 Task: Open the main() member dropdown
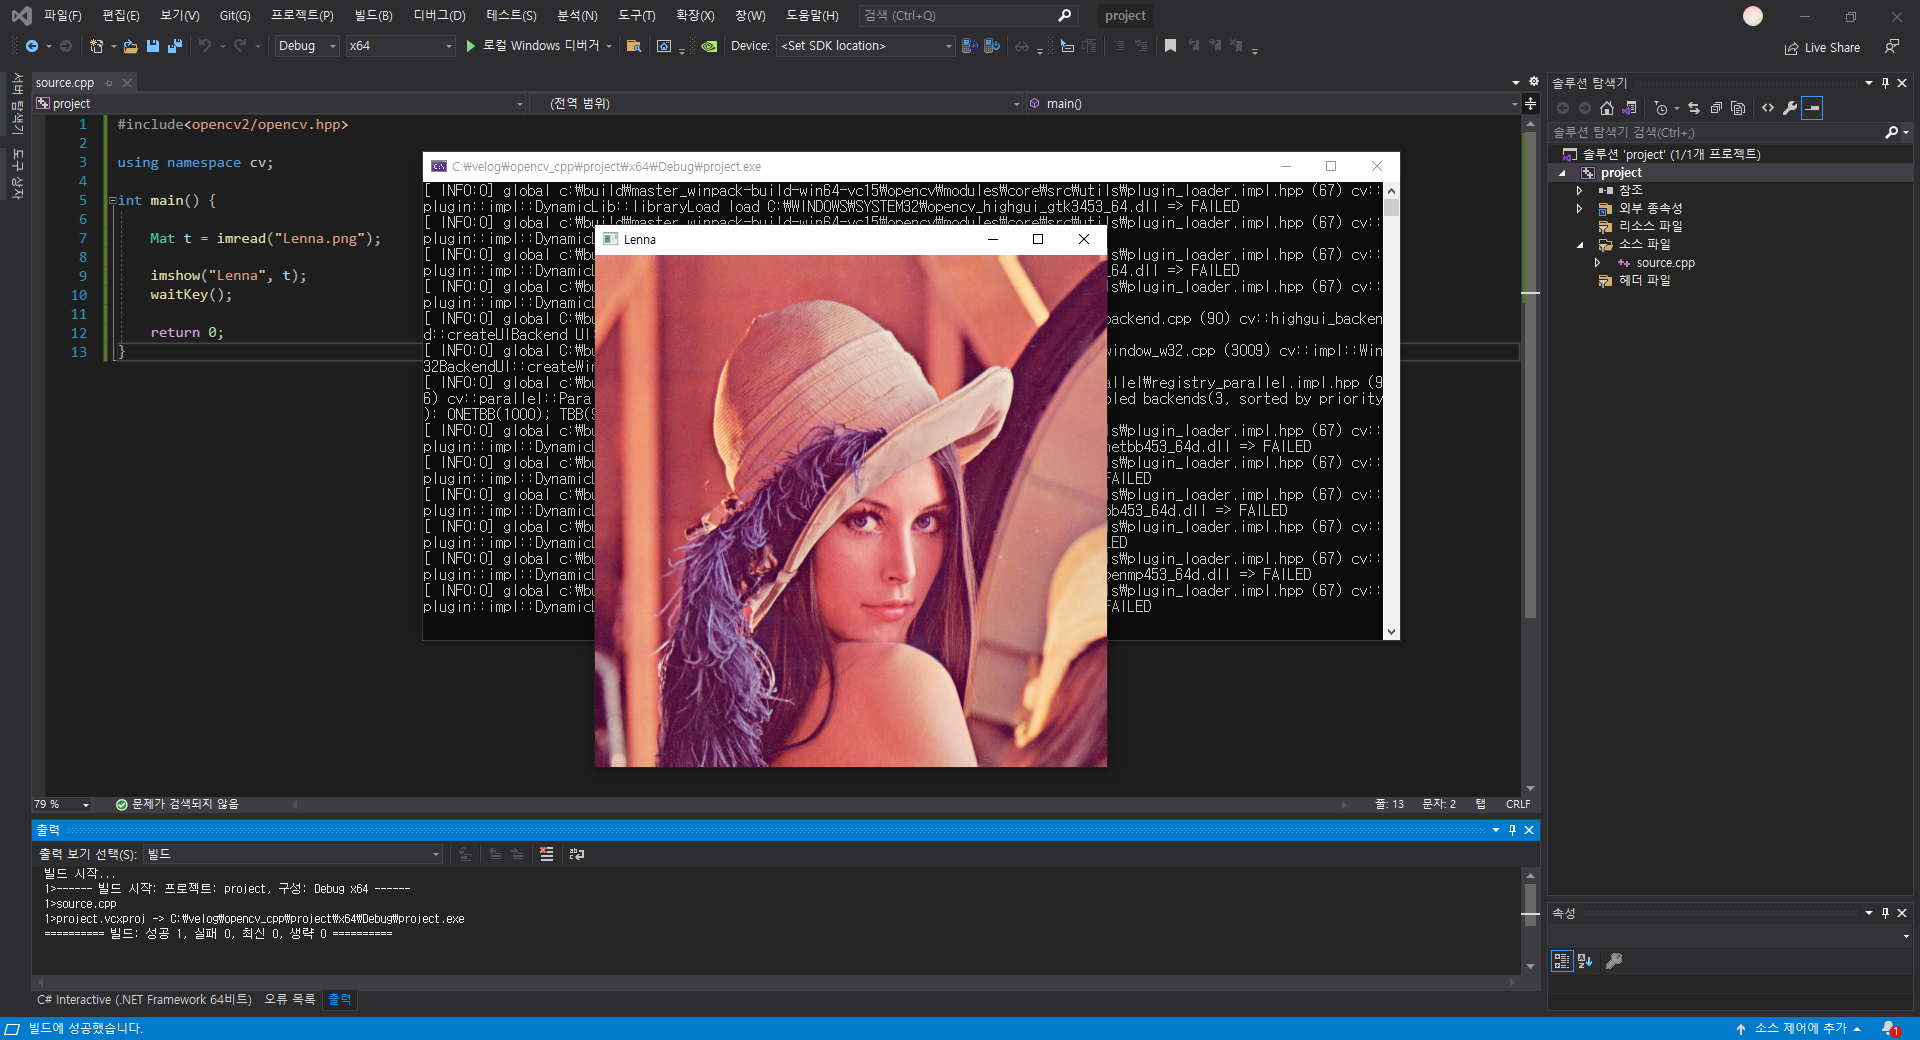coord(1273,103)
